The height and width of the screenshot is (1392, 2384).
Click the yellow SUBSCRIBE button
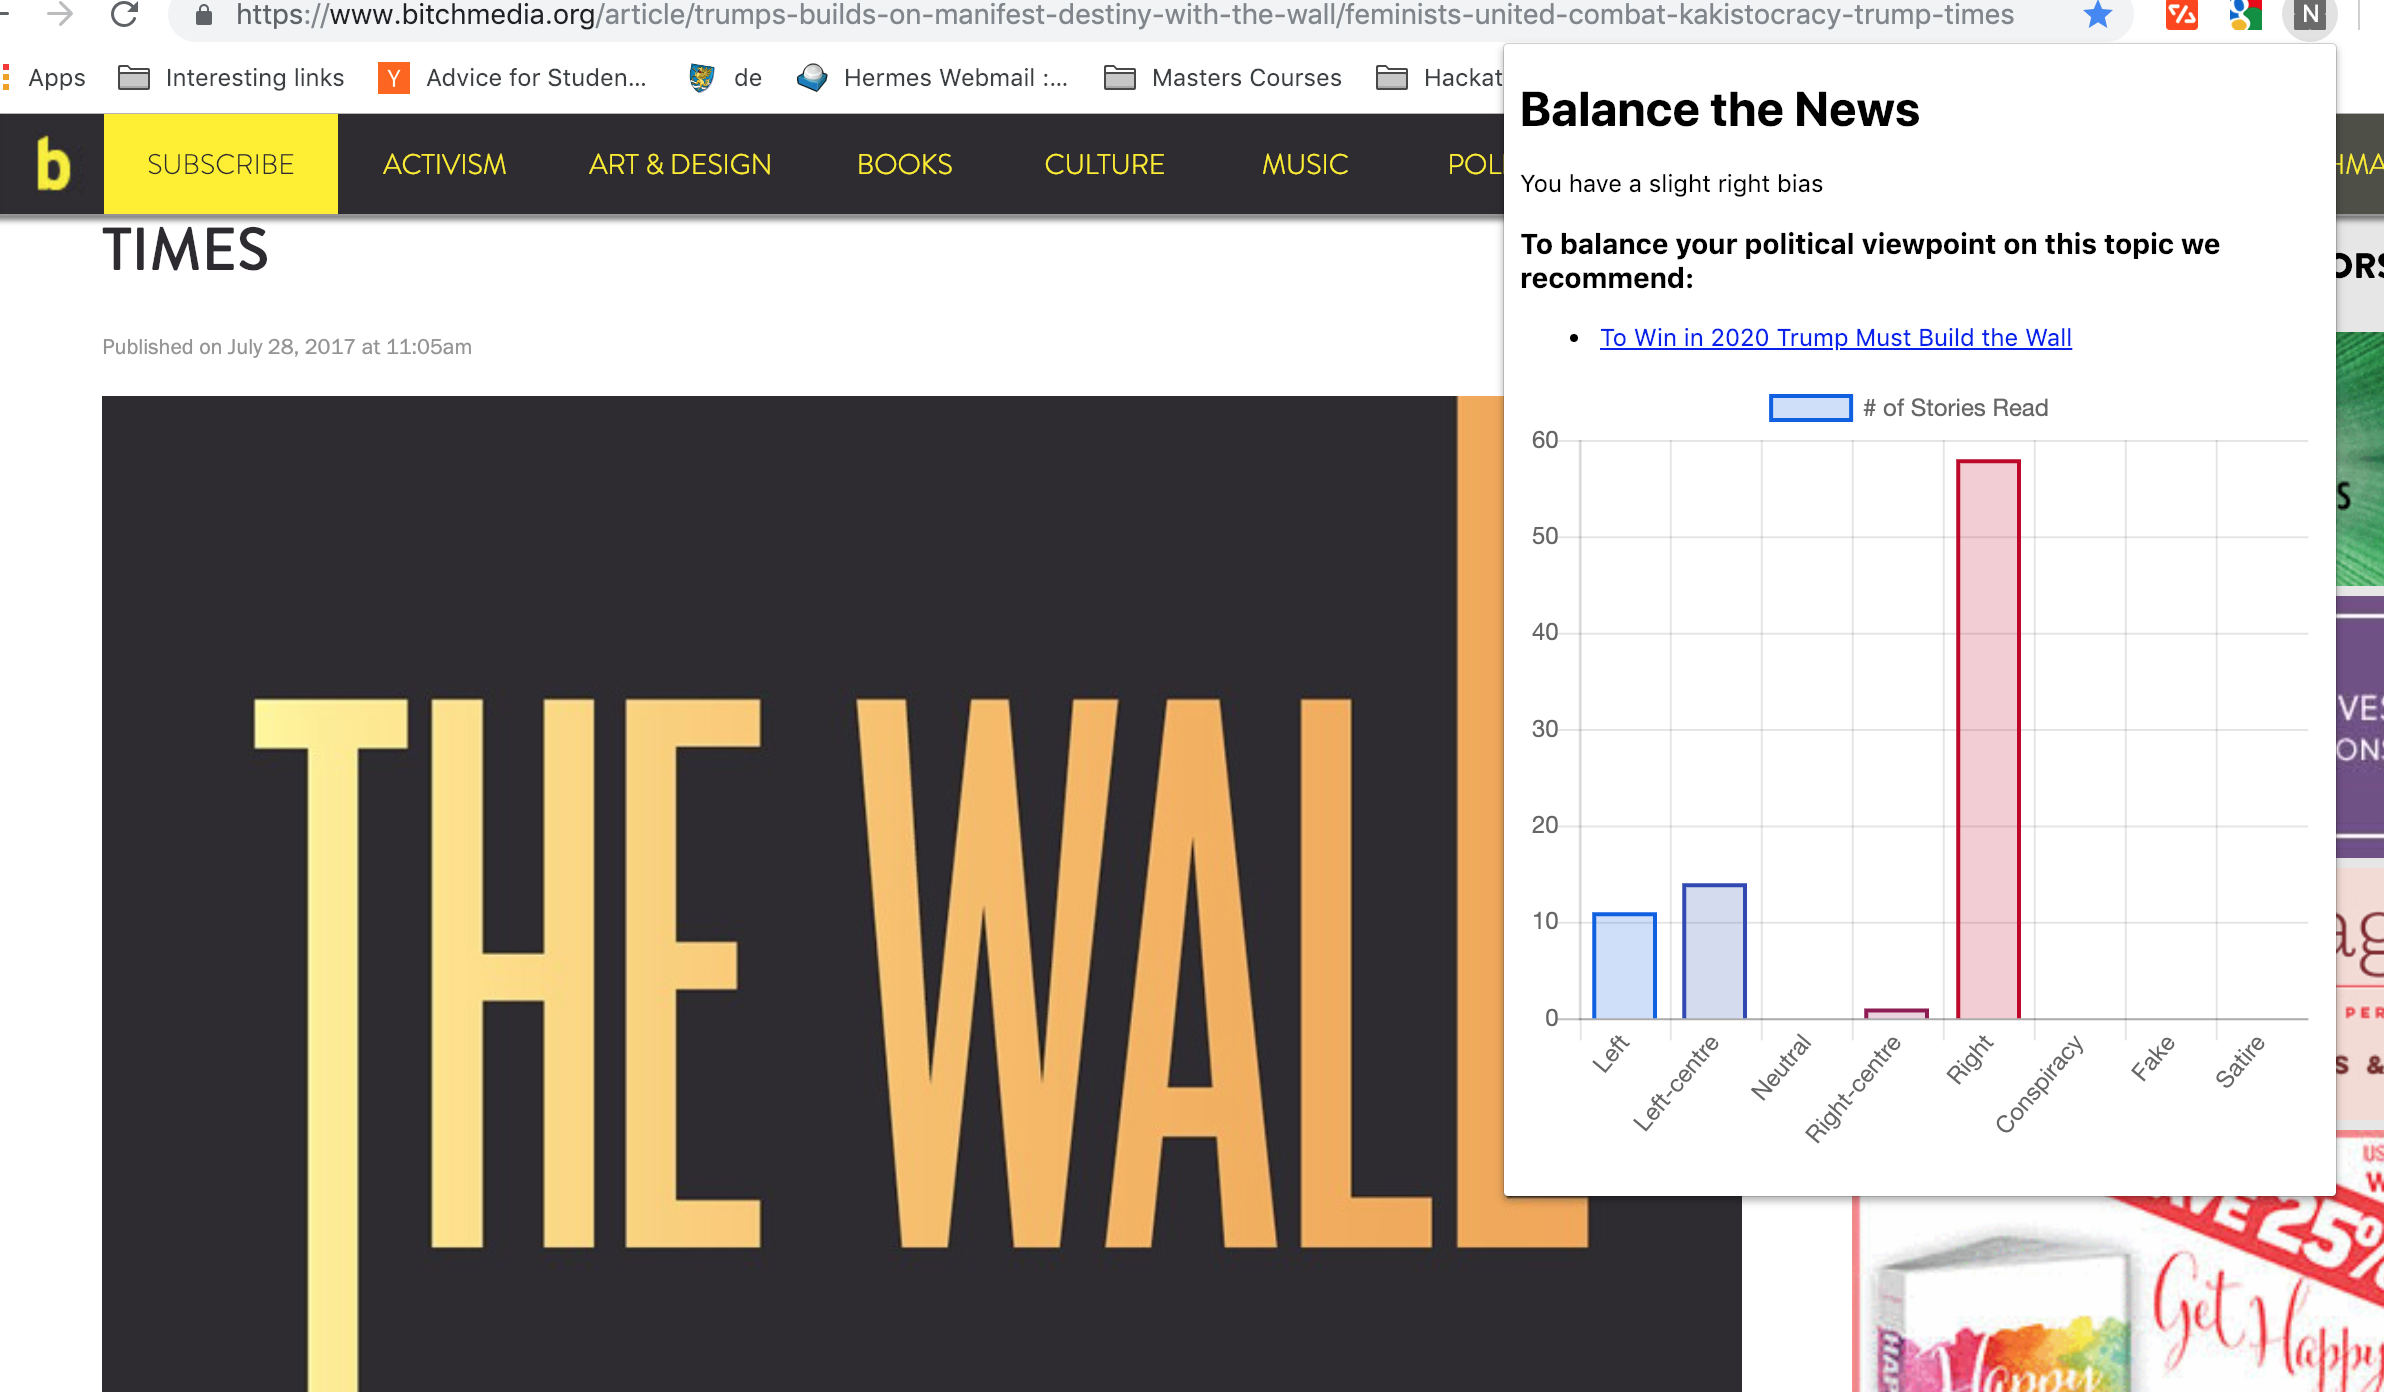click(220, 164)
